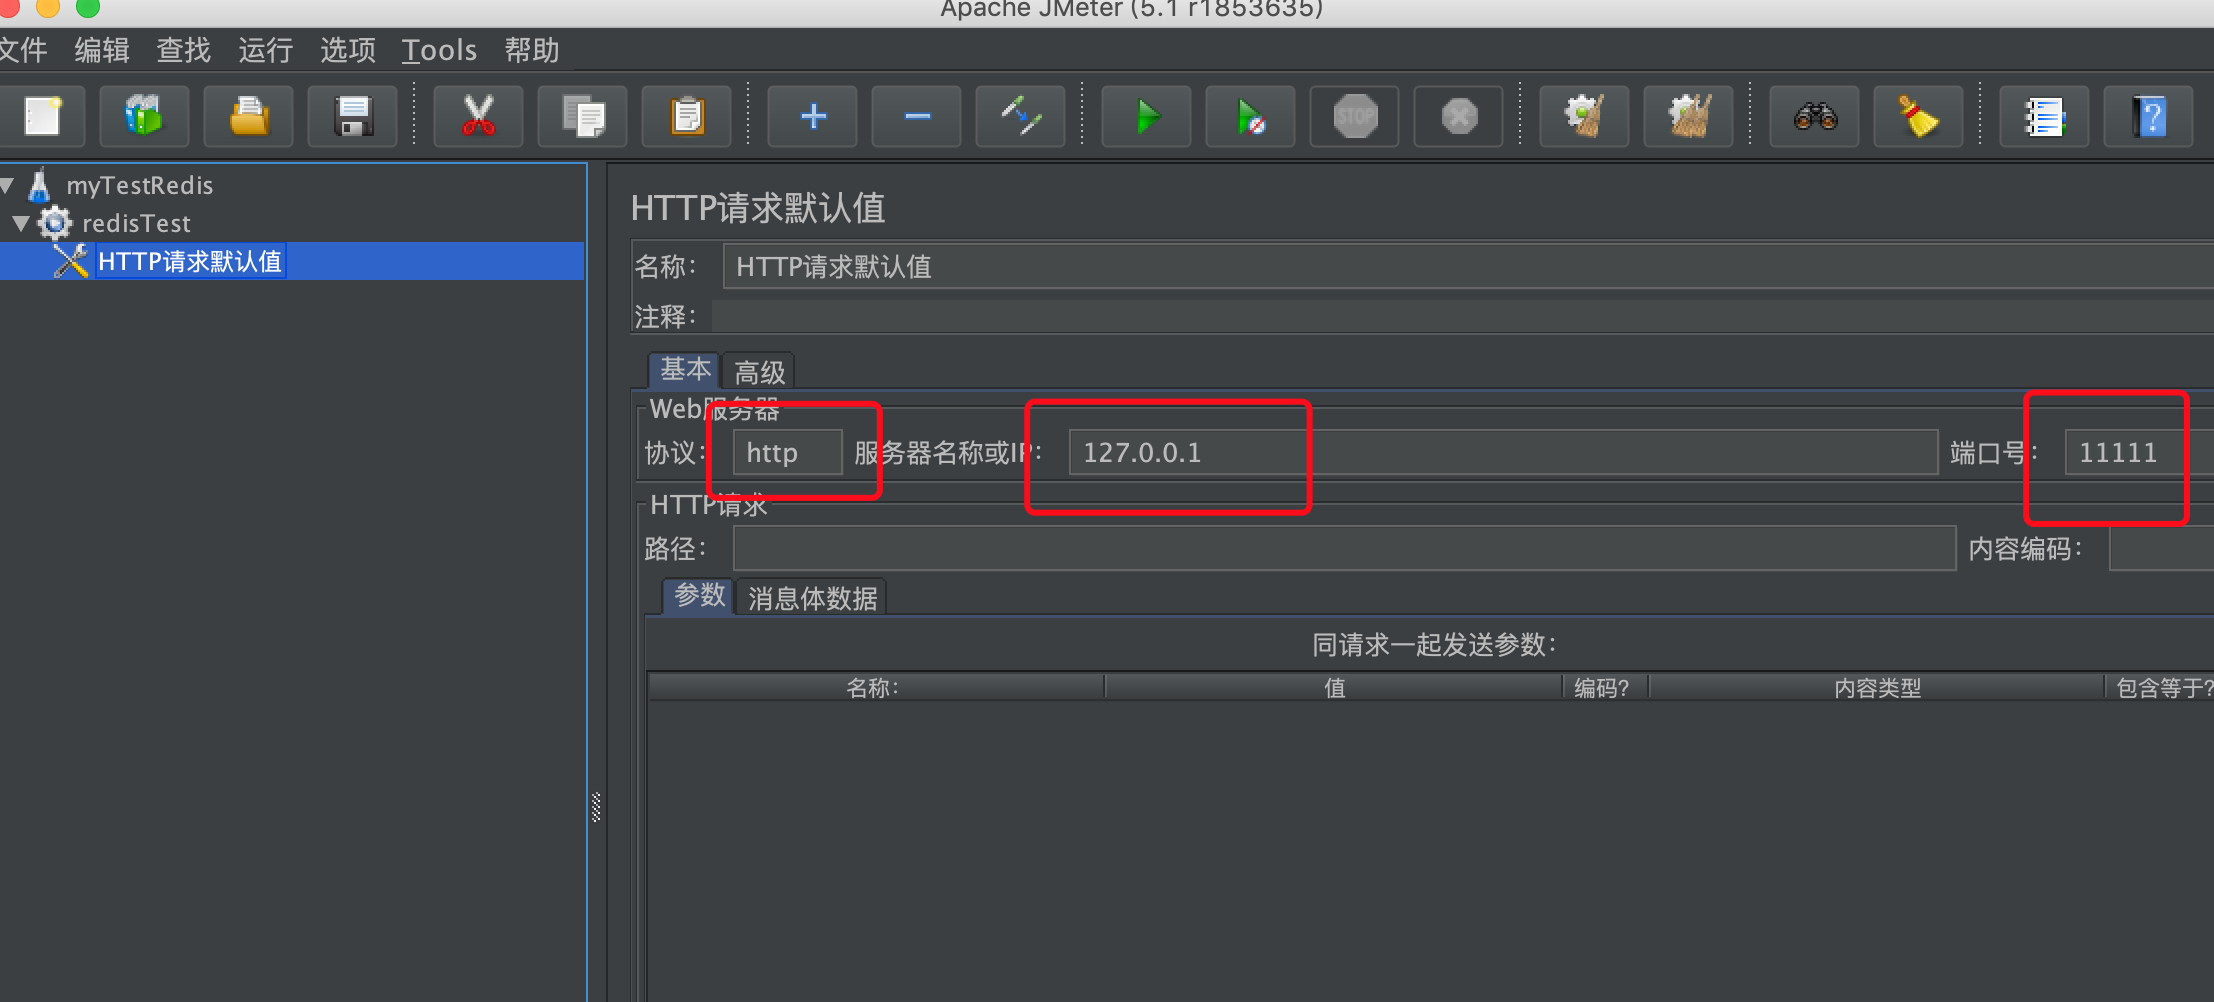Open the Function Helper list icon
Image resolution: width=2214 pixels, height=1002 pixels.
[x=2045, y=117]
